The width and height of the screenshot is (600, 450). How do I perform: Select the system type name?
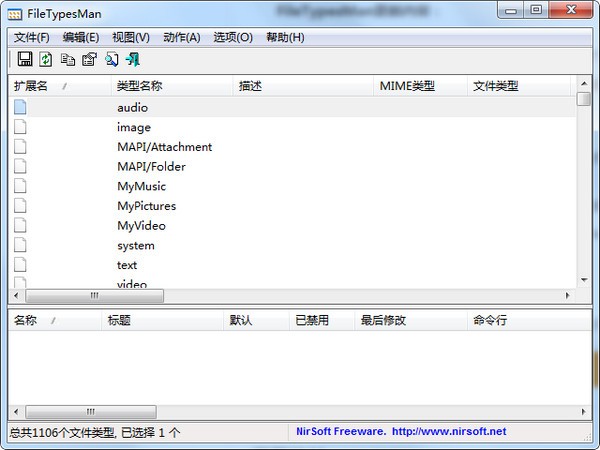coord(136,246)
